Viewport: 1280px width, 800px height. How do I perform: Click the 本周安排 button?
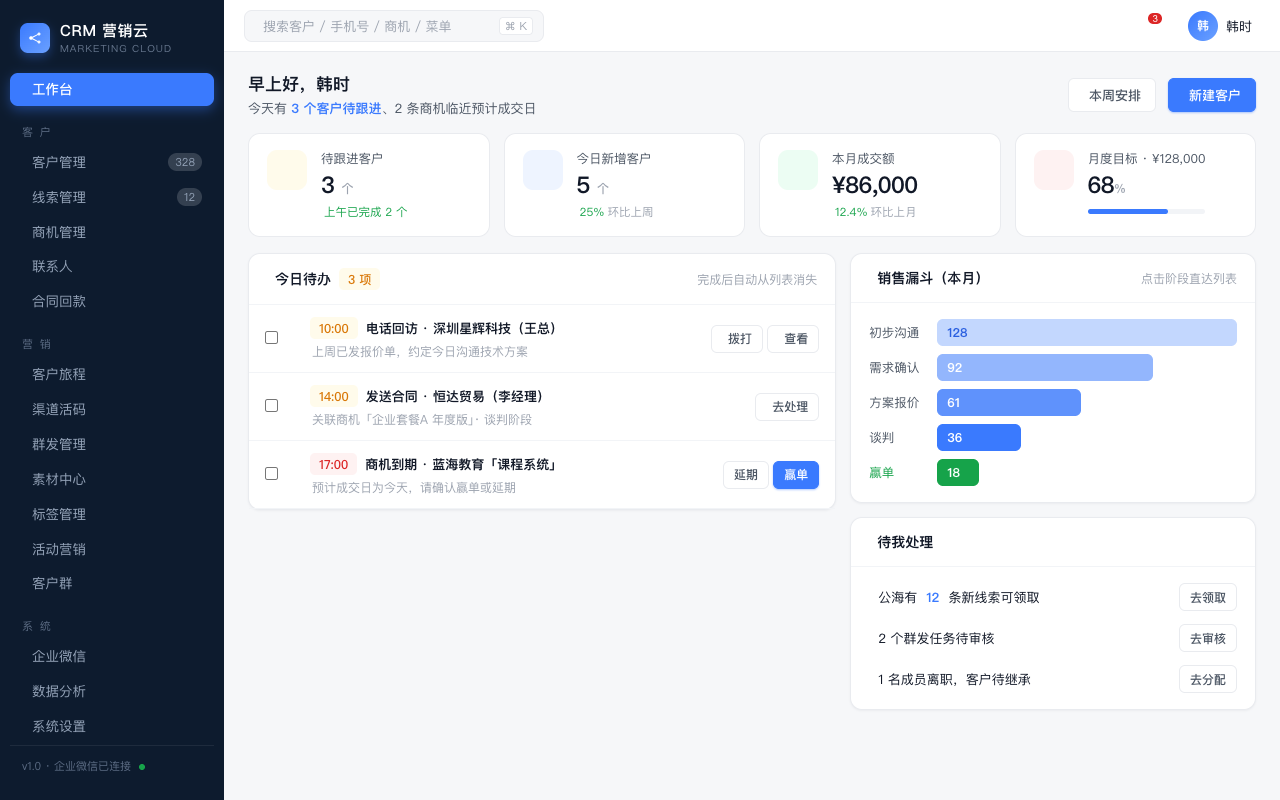(1112, 95)
